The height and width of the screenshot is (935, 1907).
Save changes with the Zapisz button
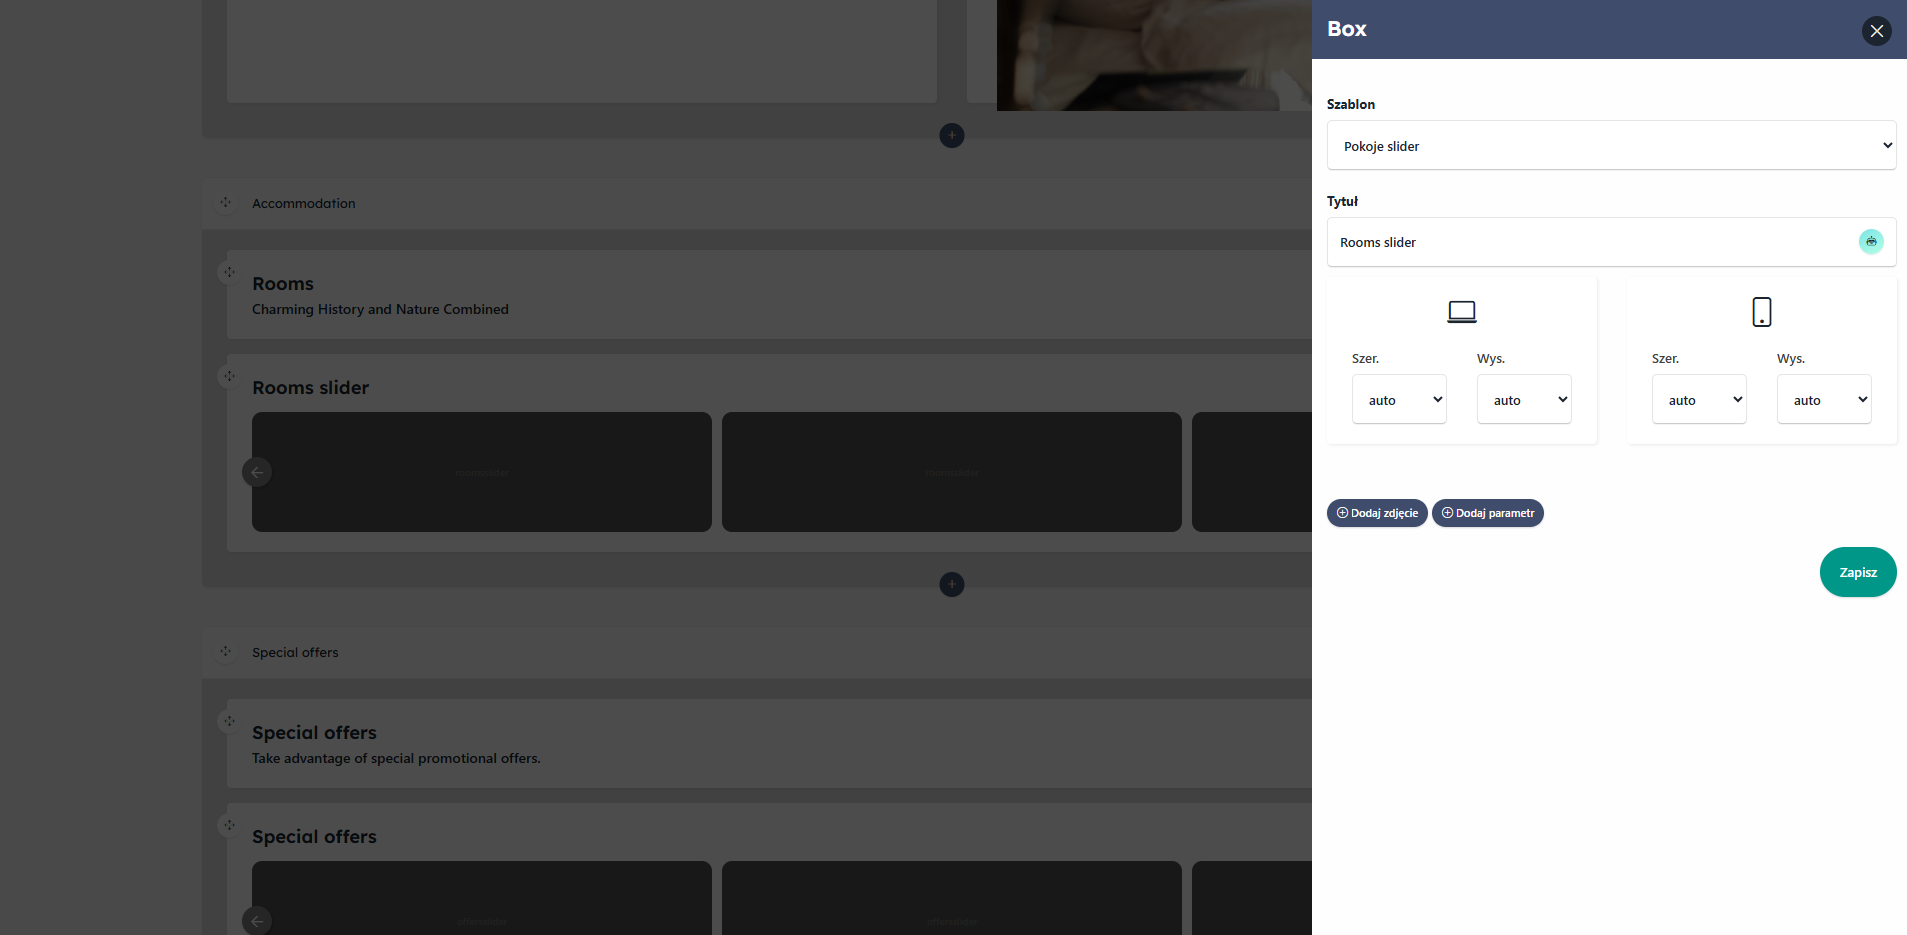coord(1857,572)
